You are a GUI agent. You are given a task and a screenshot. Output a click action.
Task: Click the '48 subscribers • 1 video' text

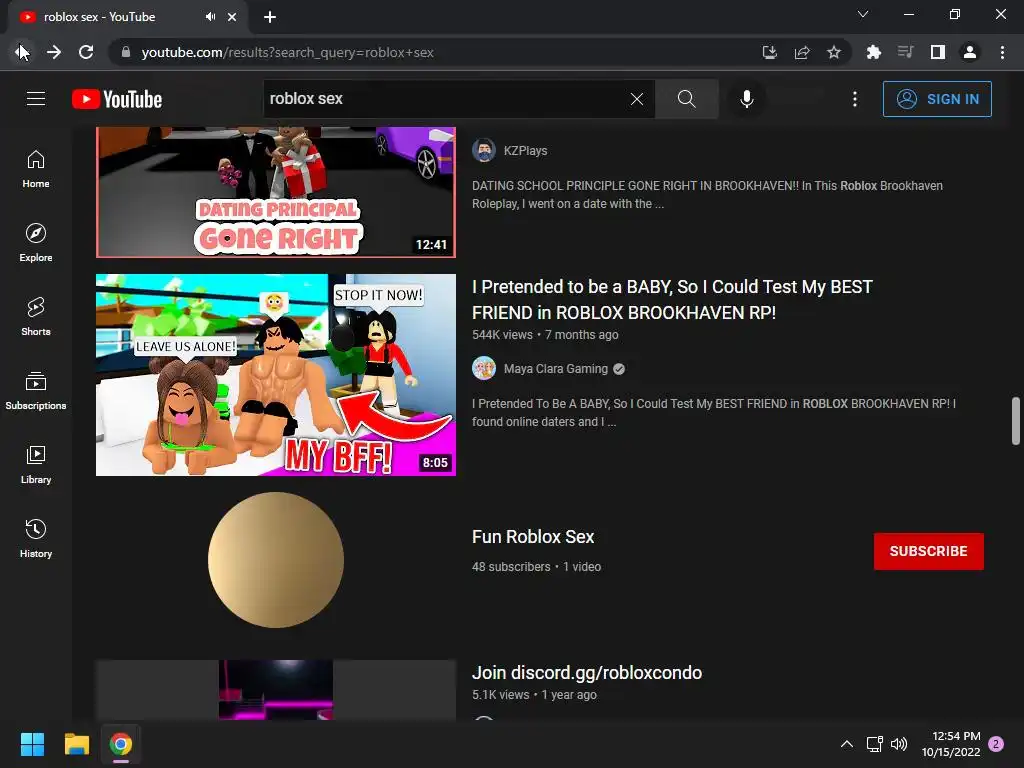(537, 567)
